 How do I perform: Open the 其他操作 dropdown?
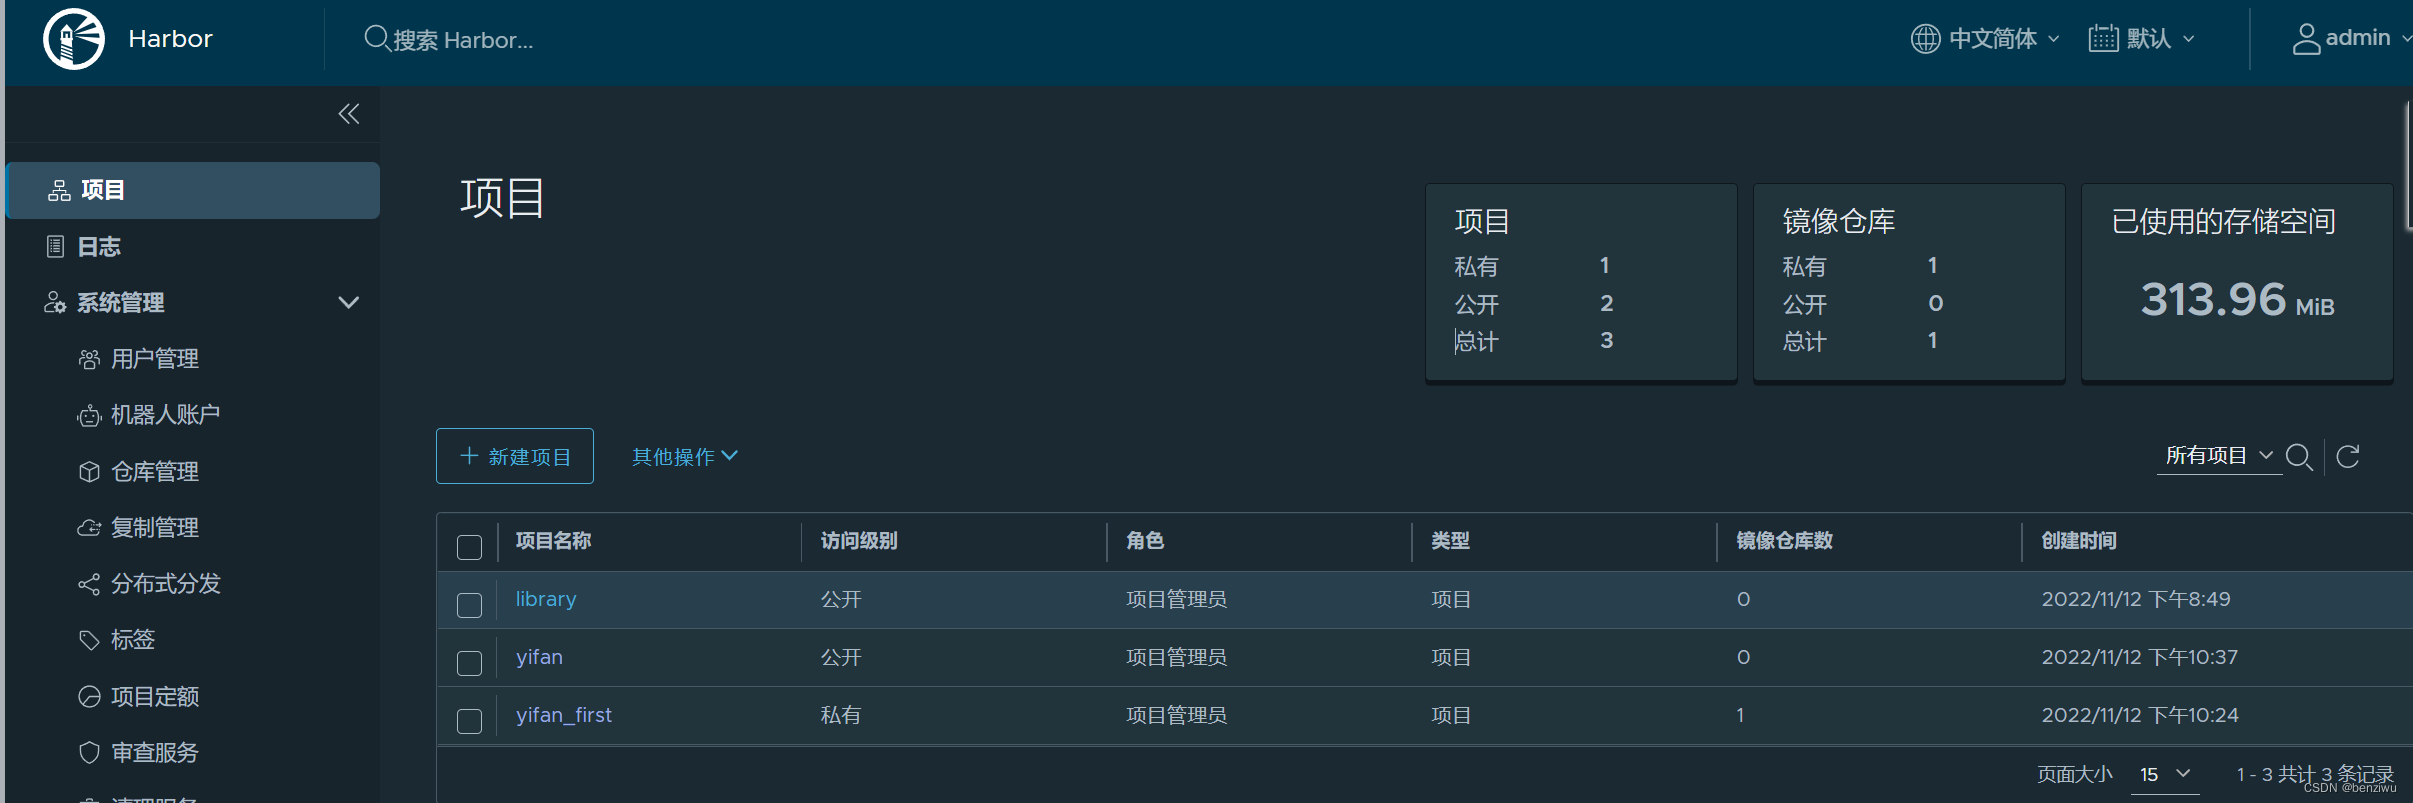tap(685, 457)
